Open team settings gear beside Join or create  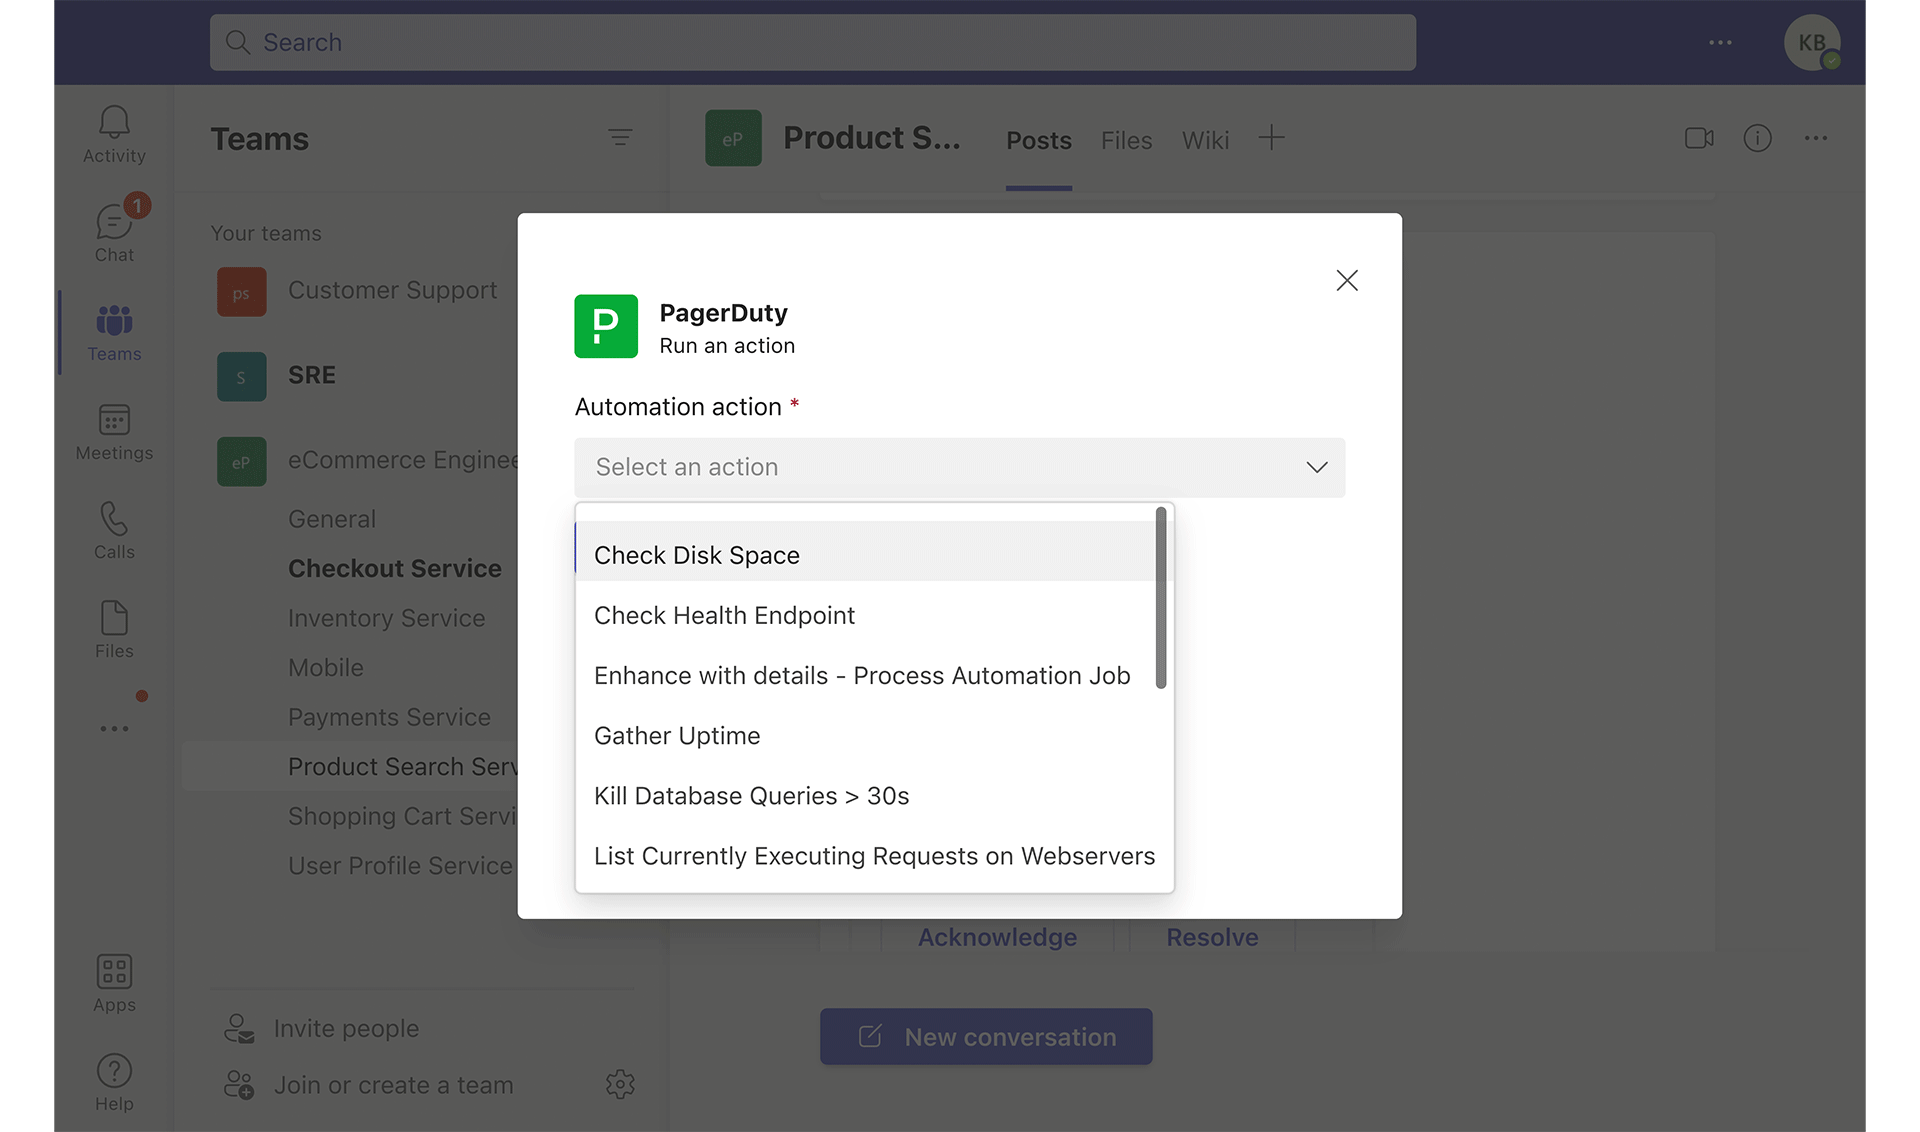click(620, 1084)
